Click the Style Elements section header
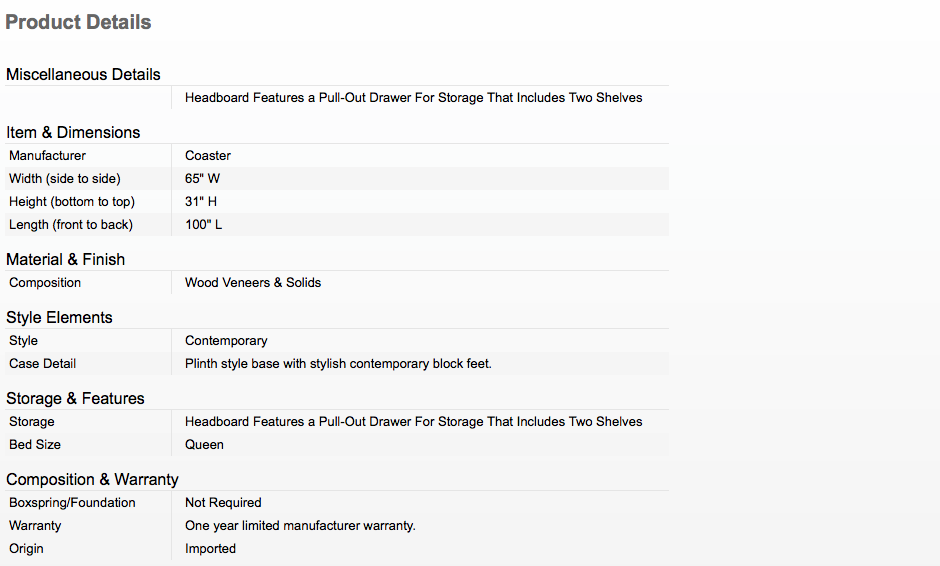The width and height of the screenshot is (940, 566). pos(59,318)
